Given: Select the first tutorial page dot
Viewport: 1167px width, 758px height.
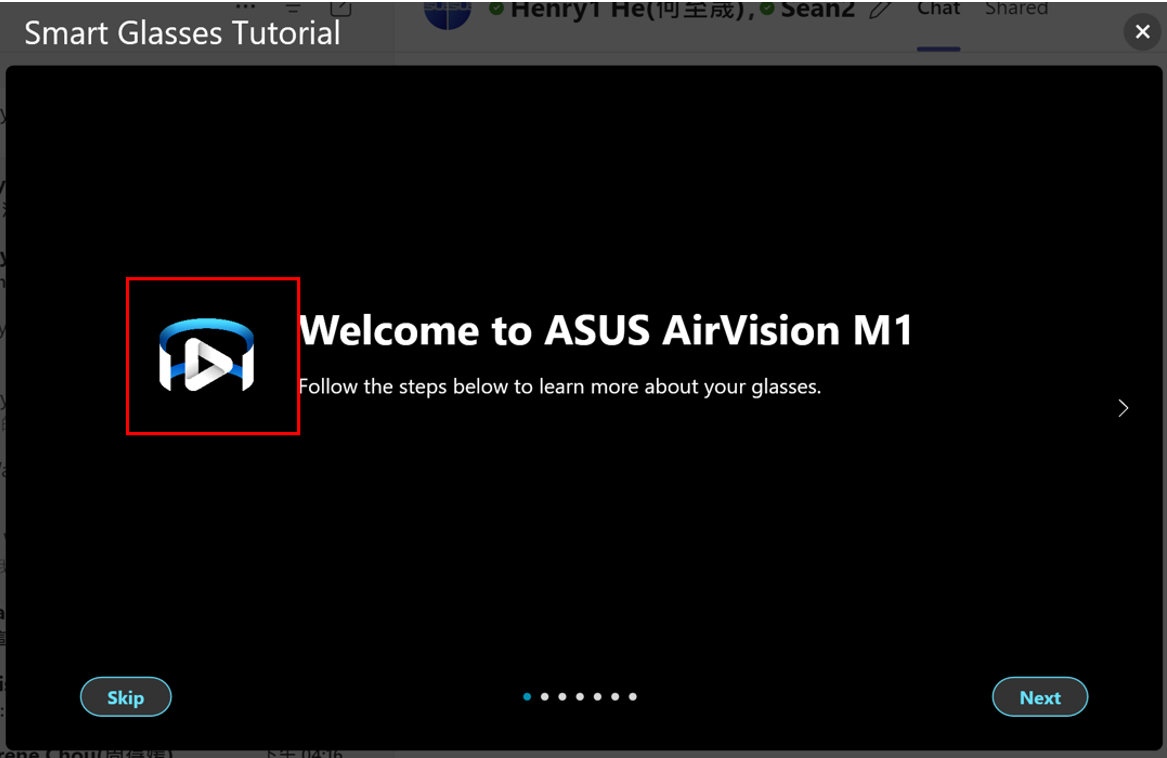Looking at the screenshot, I should [x=527, y=697].
